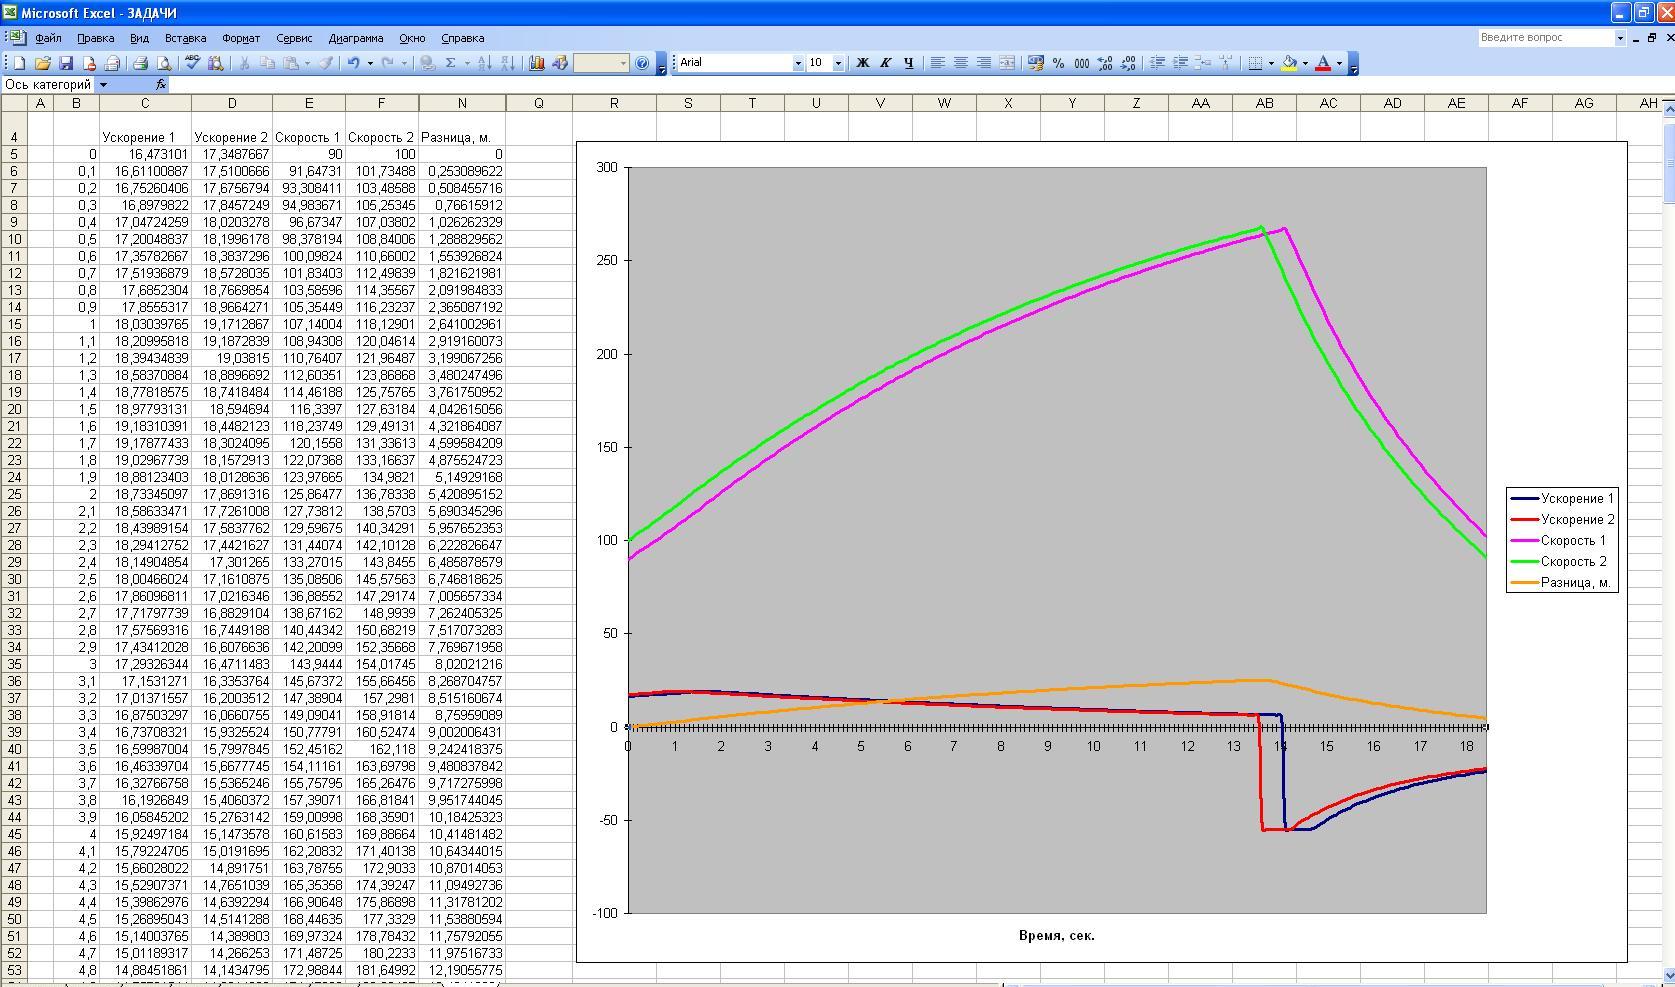1675x987 pixels.
Task: Expand the Undo history dropdown arrow
Action: click(x=370, y=63)
